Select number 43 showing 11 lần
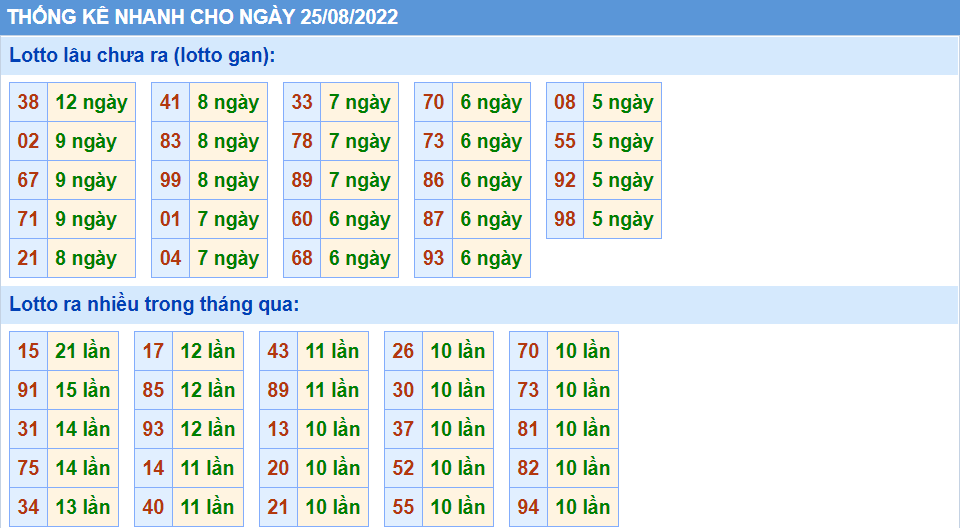 tap(278, 351)
